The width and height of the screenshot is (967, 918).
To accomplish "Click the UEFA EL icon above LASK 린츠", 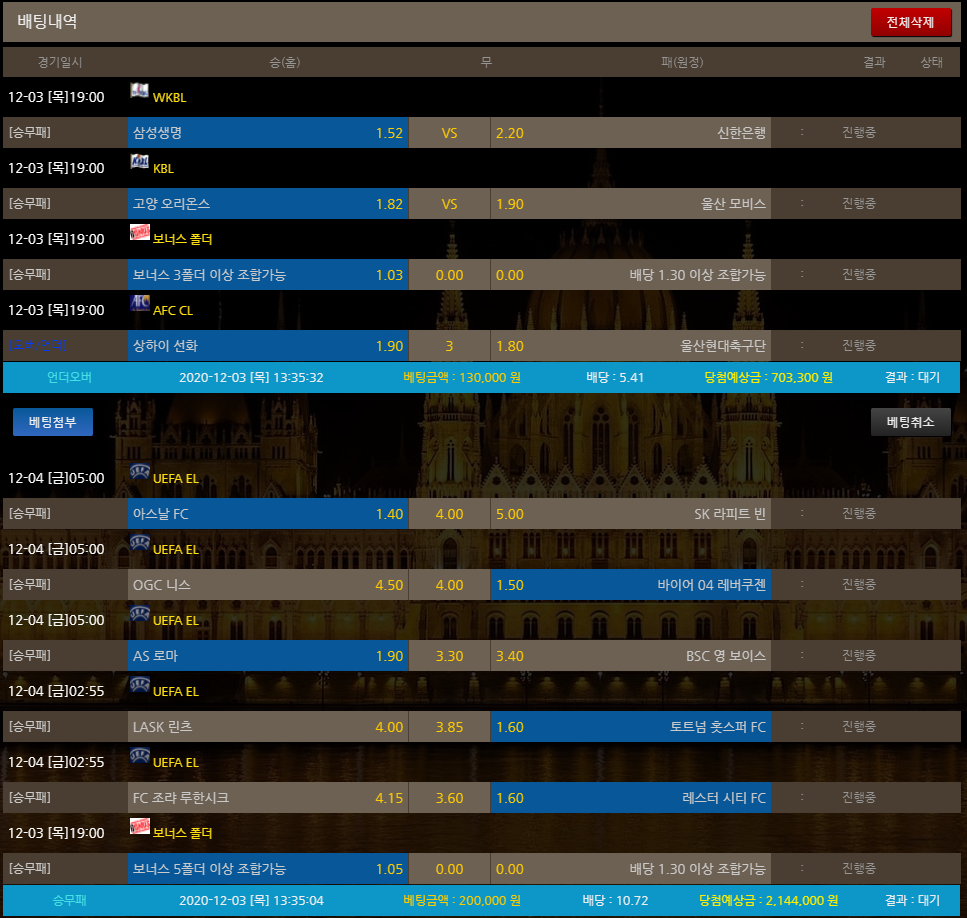I will click(140, 685).
